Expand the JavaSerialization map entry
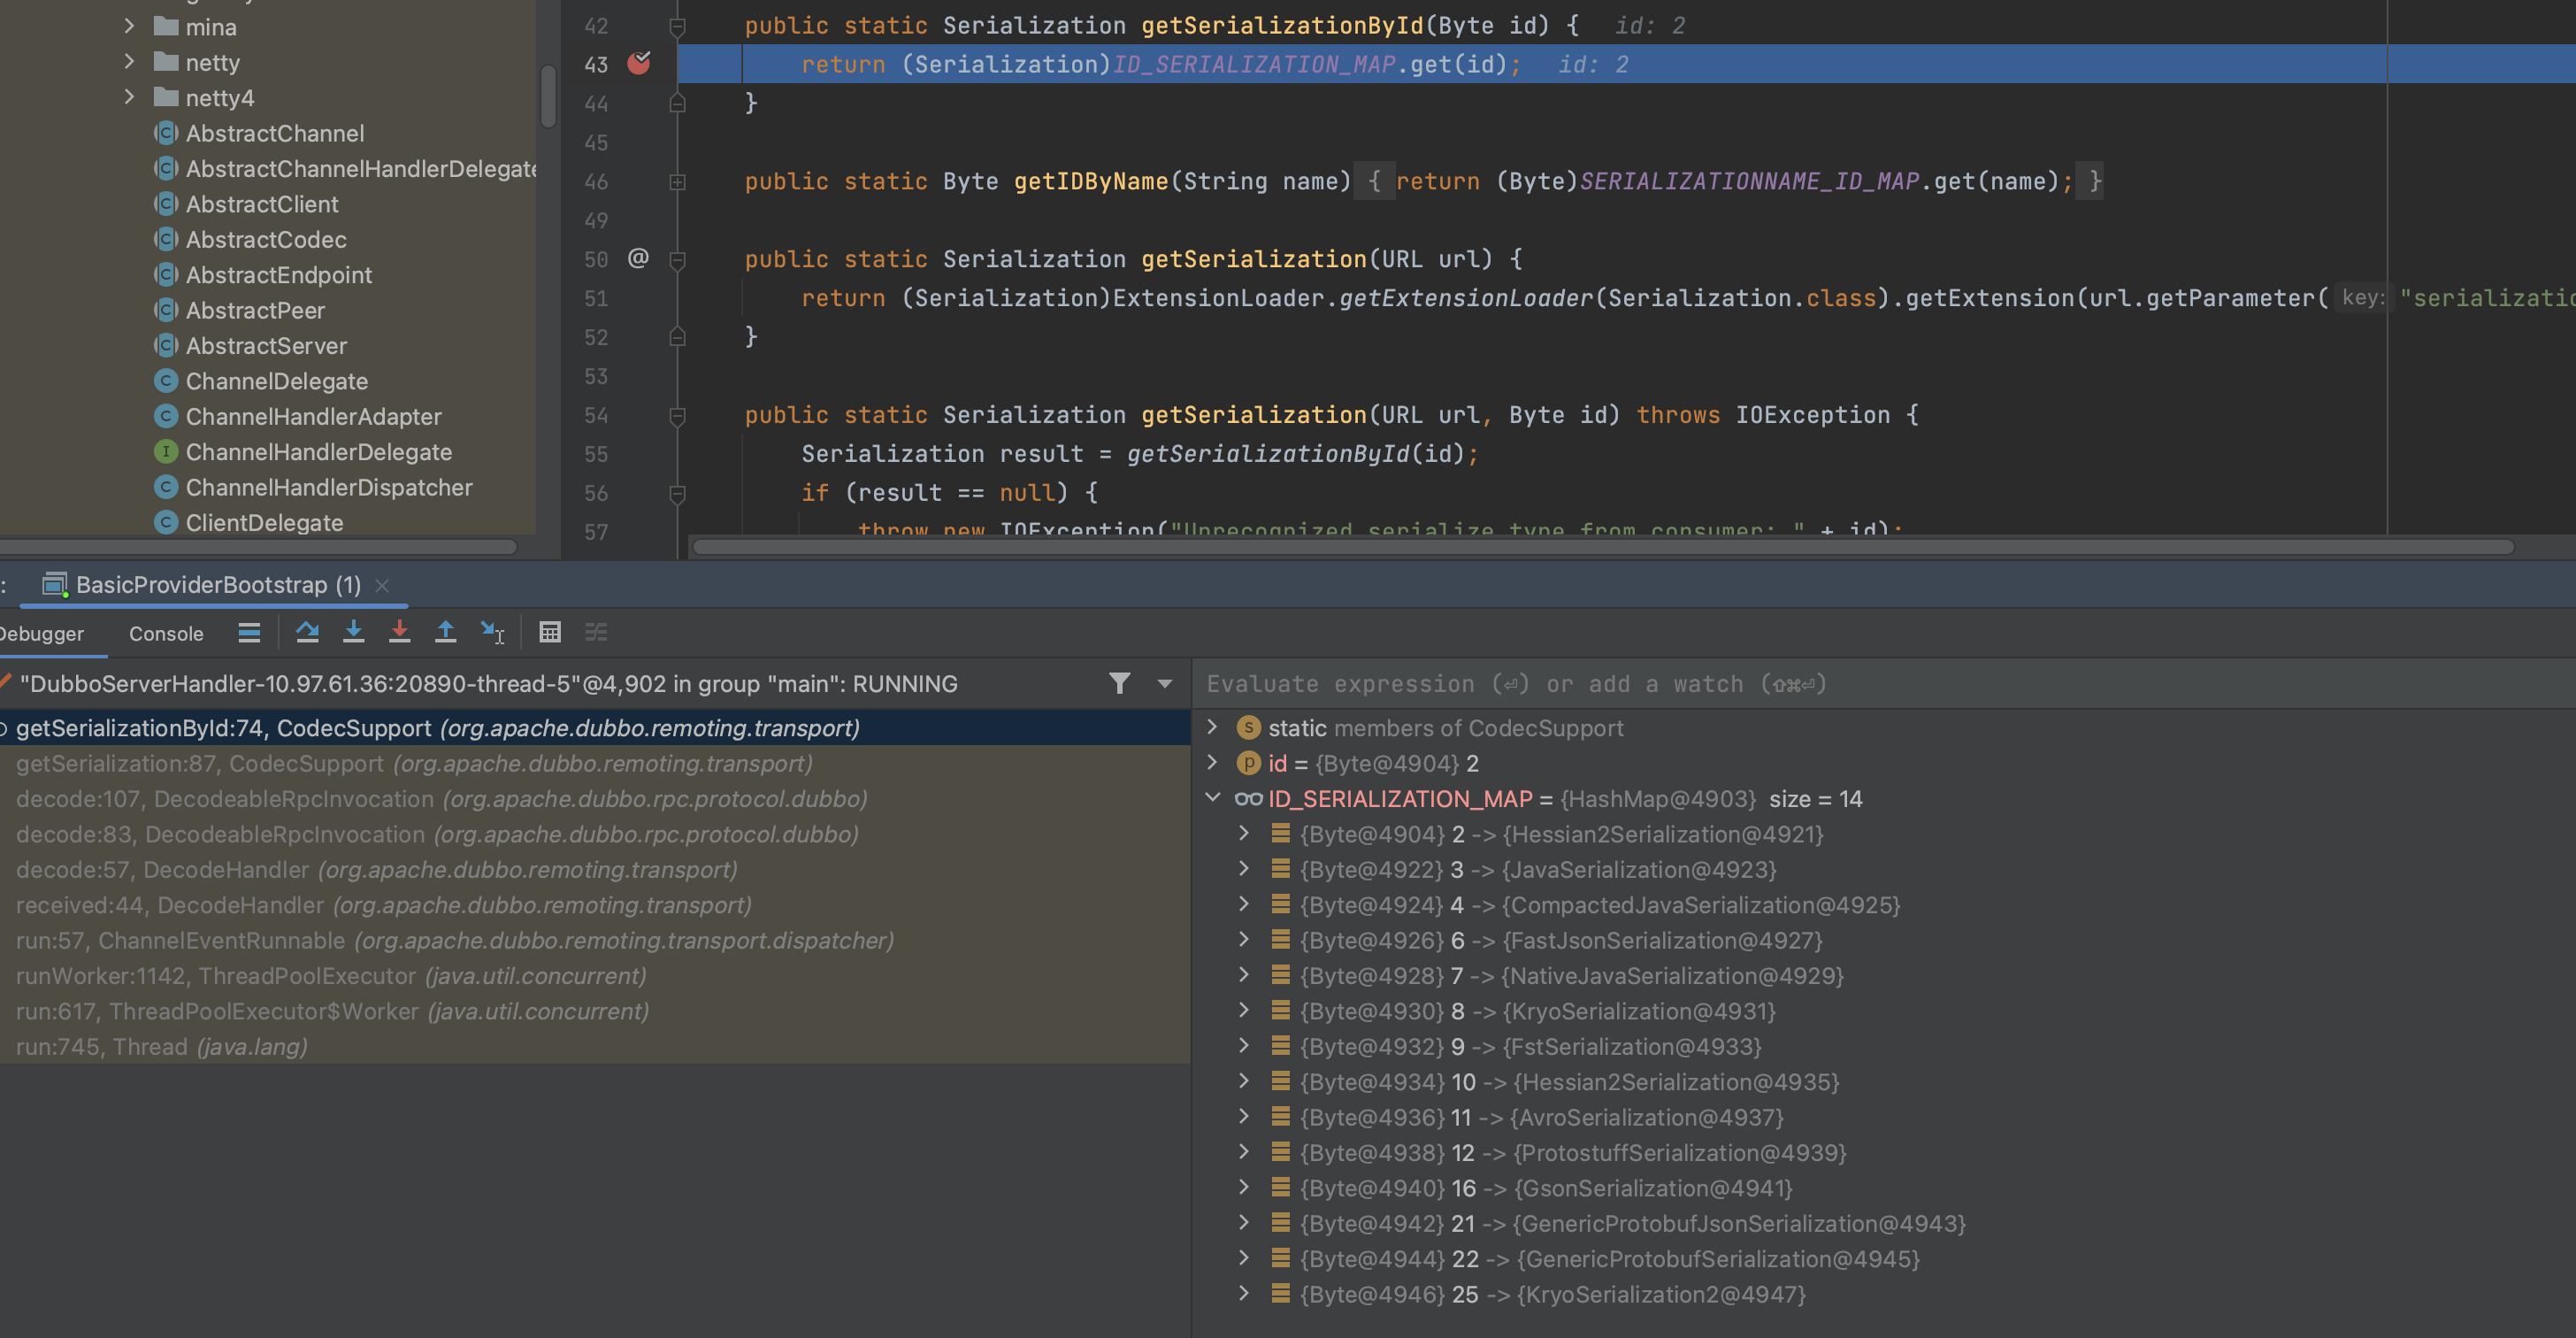The height and width of the screenshot is (1338, 2576). (x=1244, y=868)
